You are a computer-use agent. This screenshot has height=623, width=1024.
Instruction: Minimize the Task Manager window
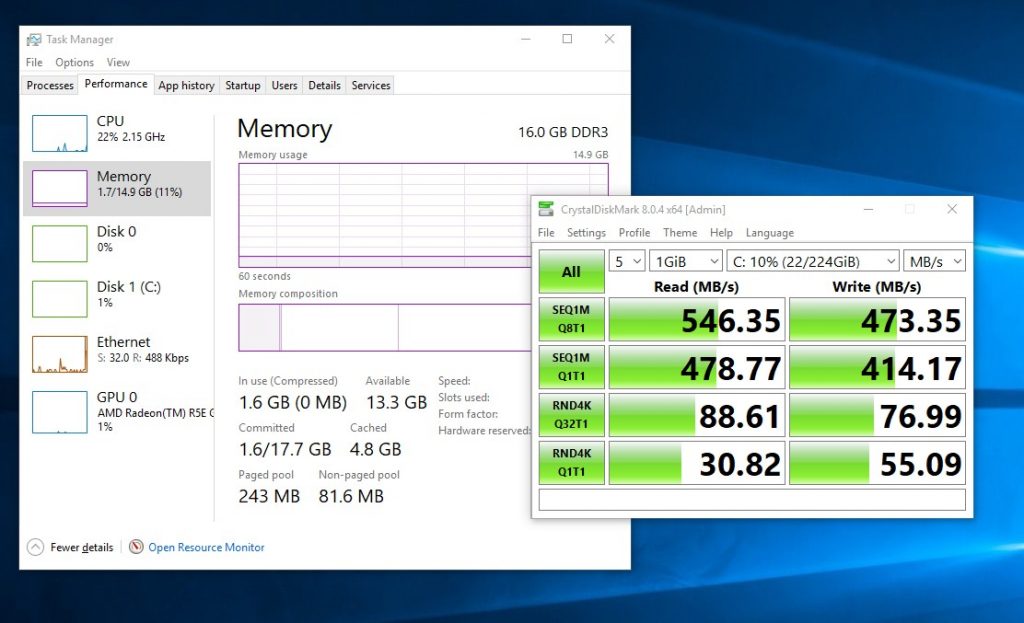526,39
